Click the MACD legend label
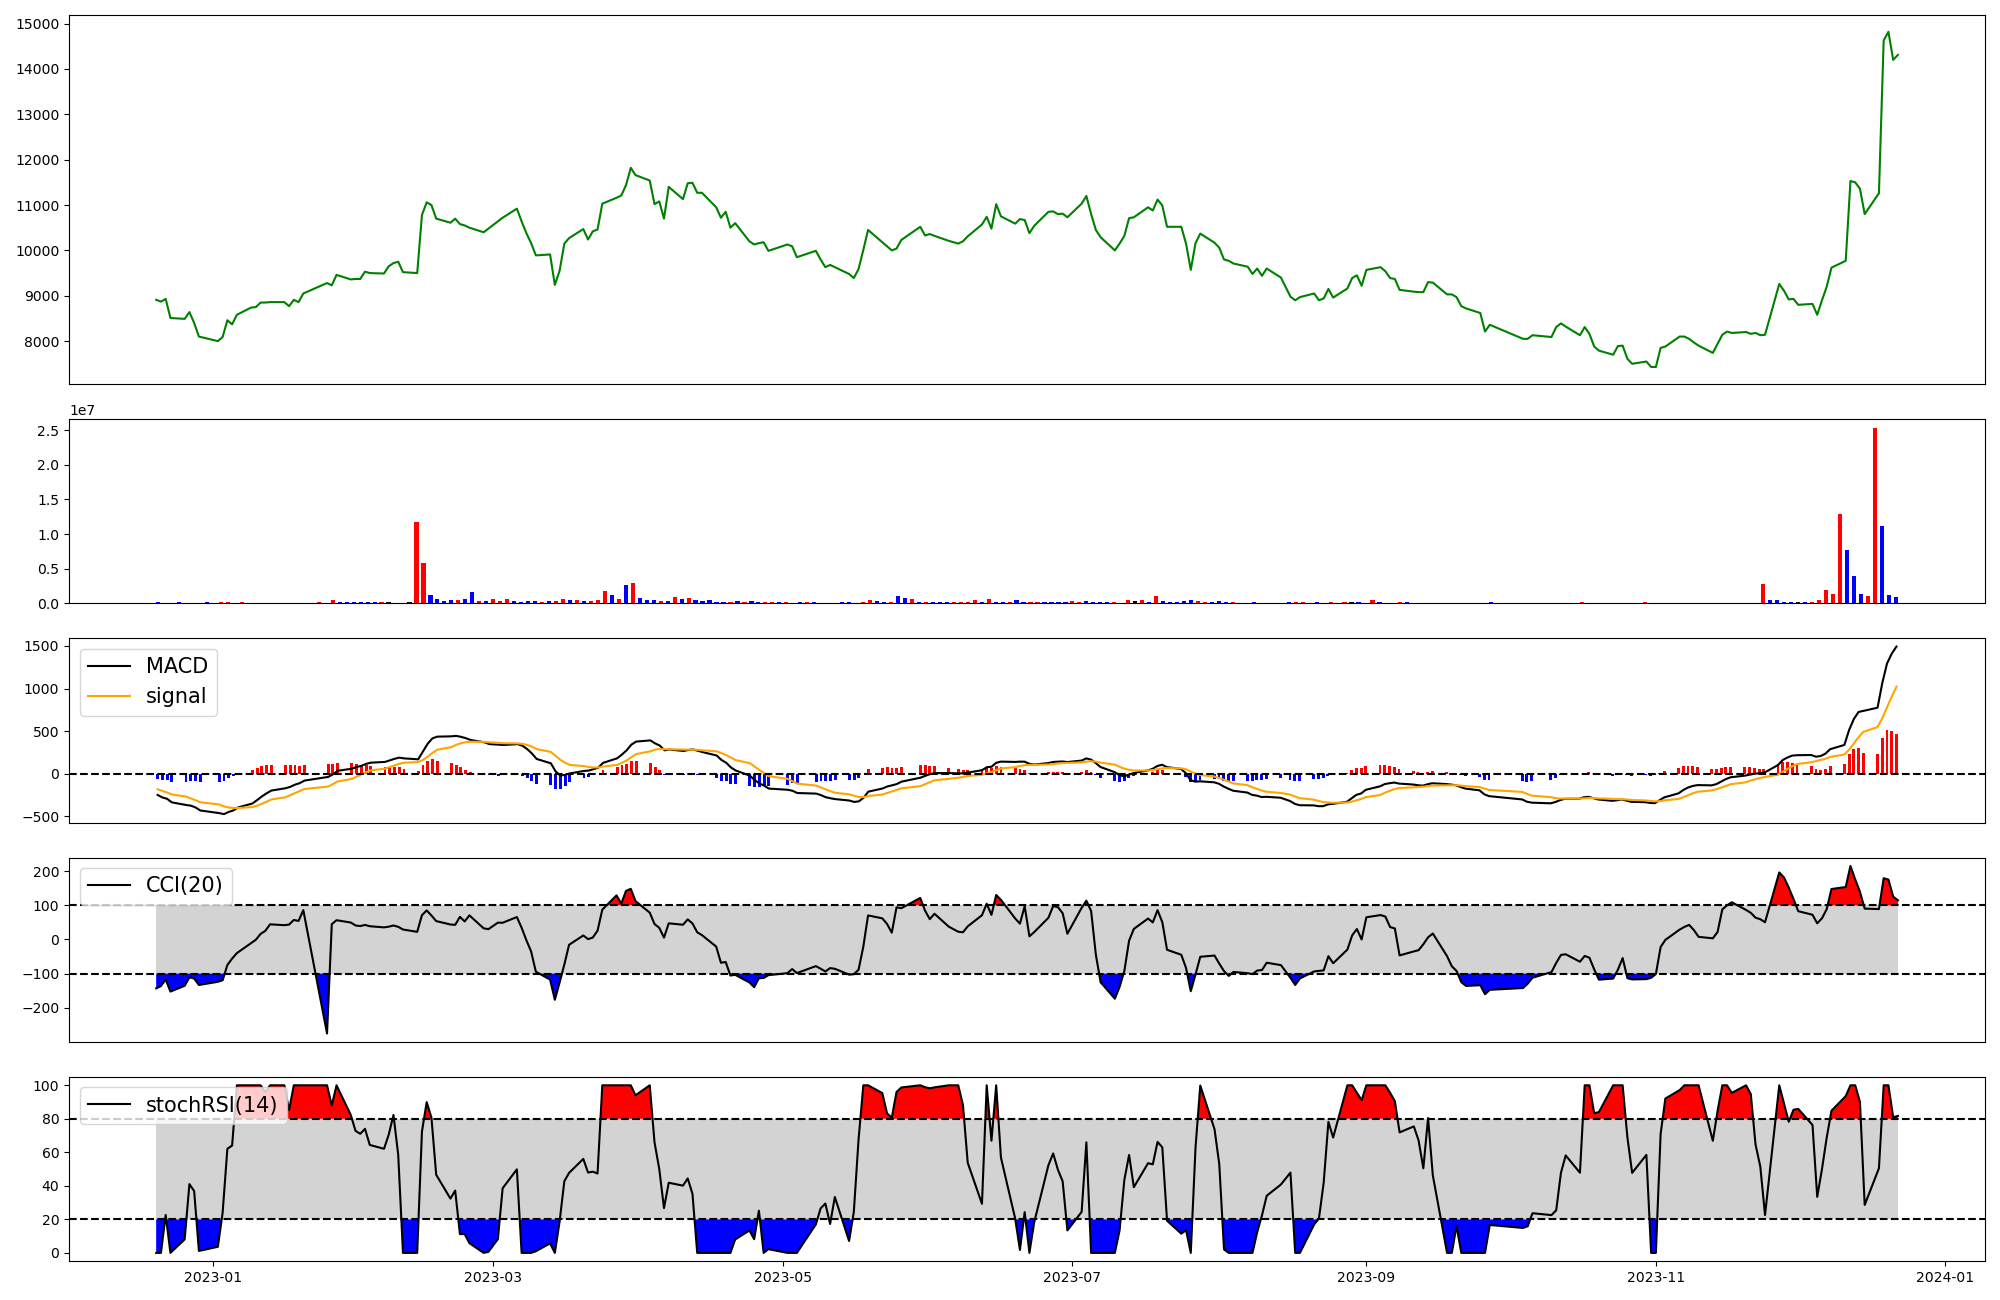This screenshot has width=2000, height=1300. click(x=176, y=666)
